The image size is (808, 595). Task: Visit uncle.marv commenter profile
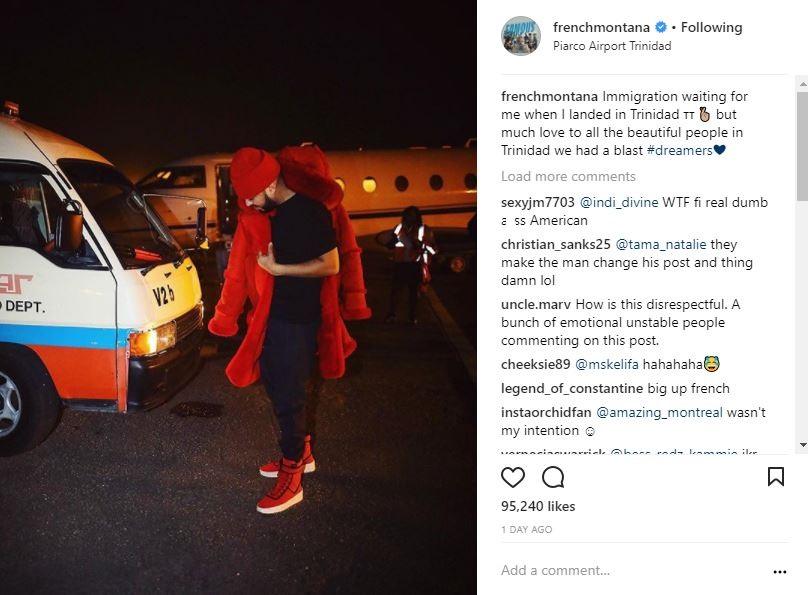pyautogui.click(x=535, y=304)
